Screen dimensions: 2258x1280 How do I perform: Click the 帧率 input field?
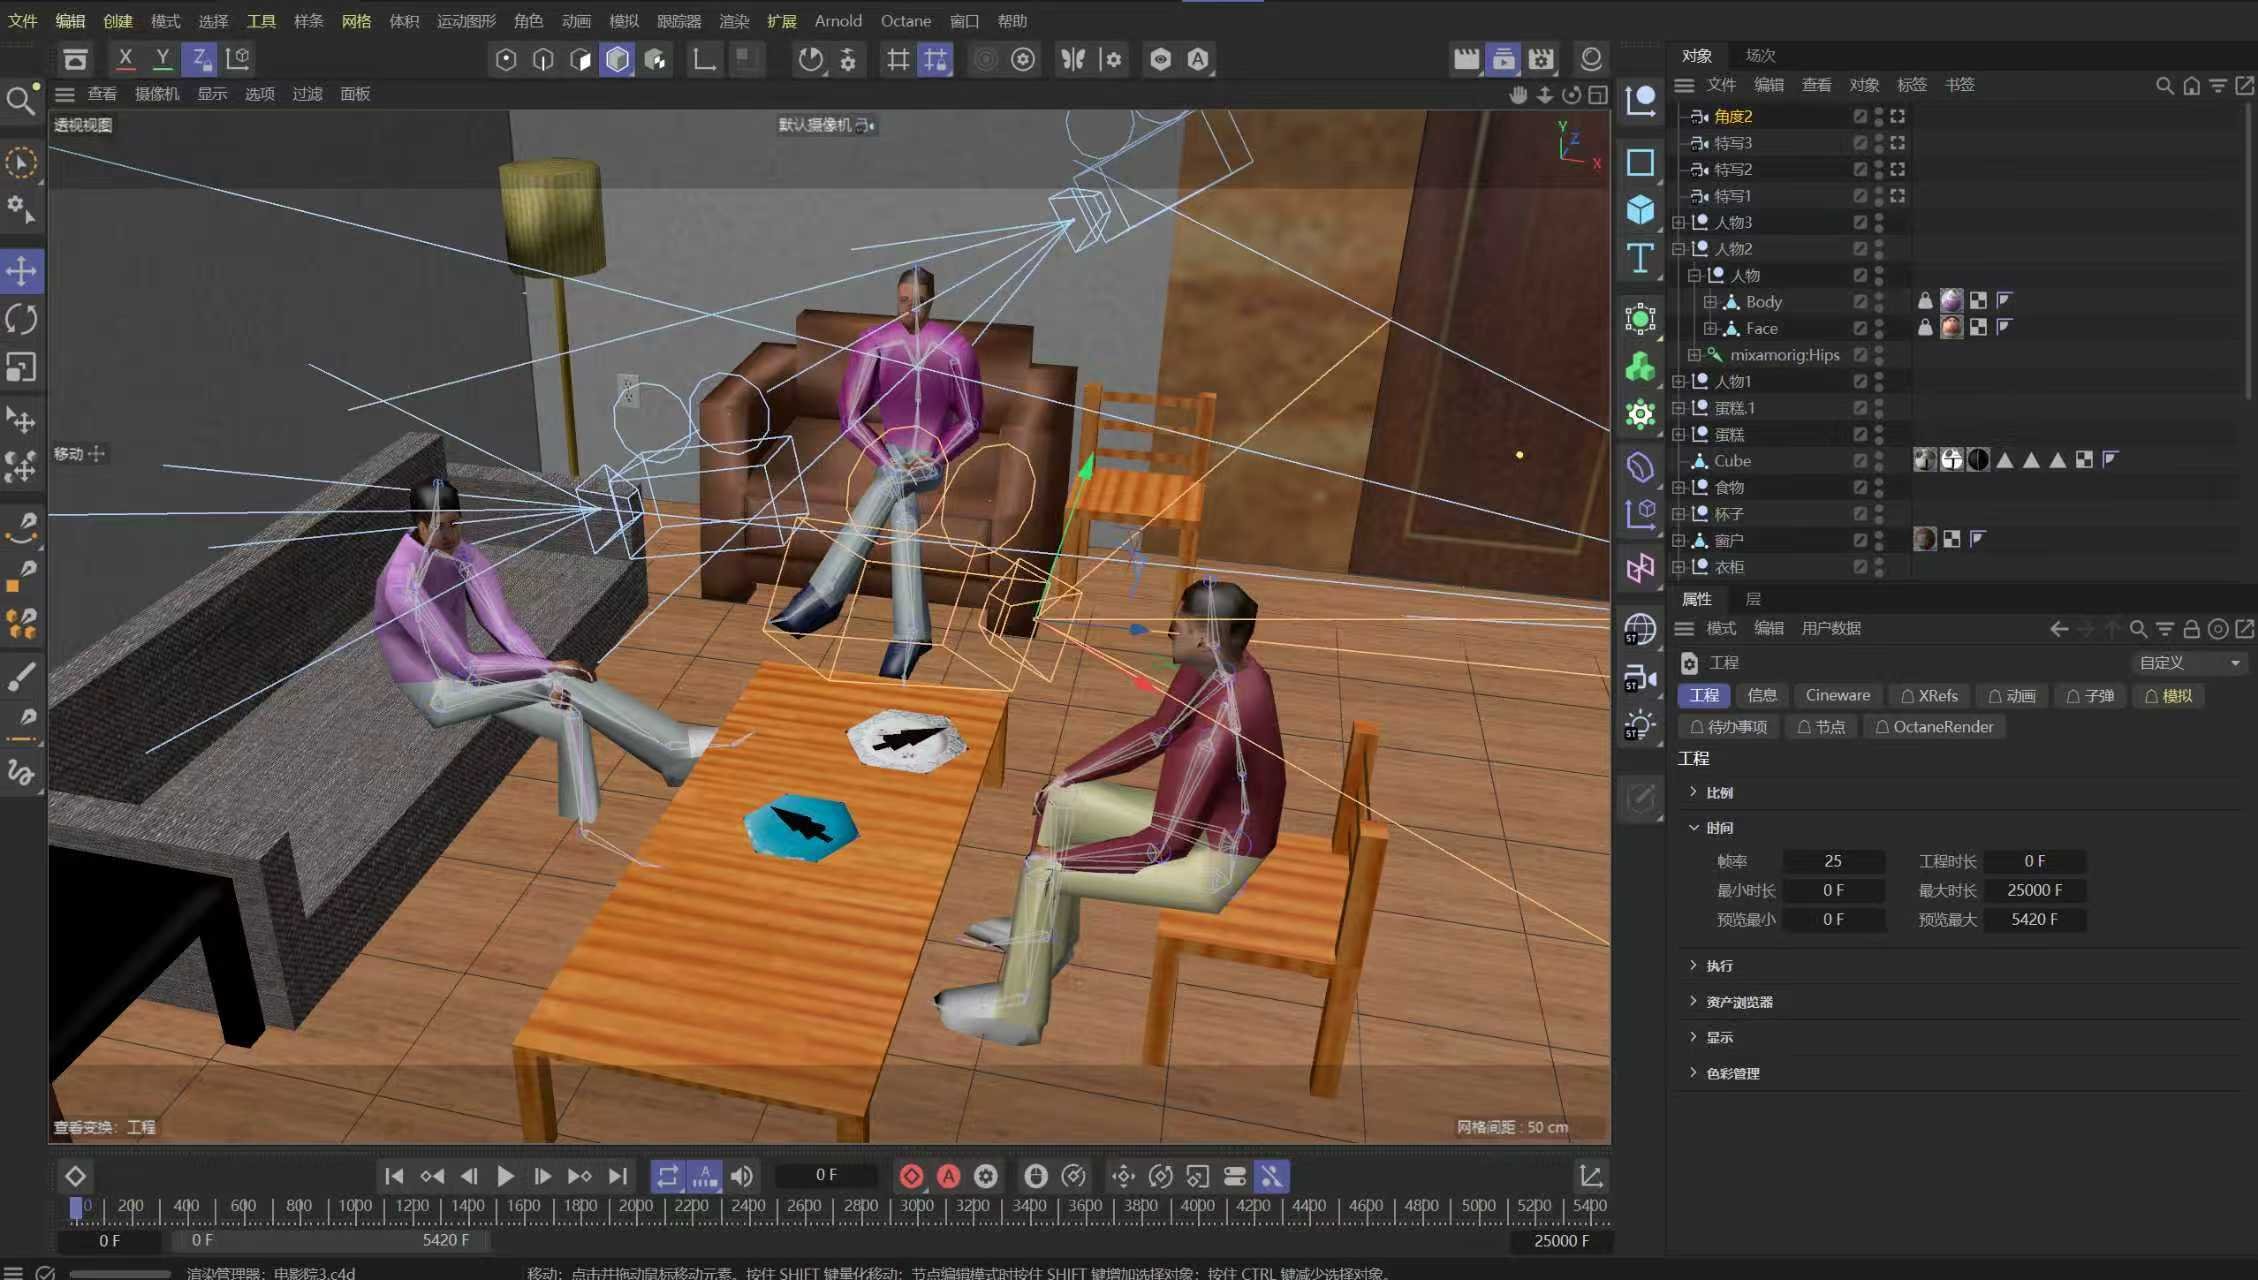point(1832,861)
